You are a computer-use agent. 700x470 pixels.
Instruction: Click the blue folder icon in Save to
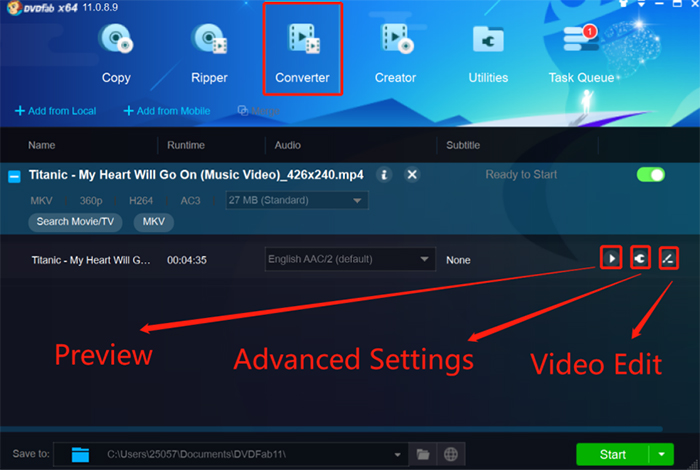80,454
